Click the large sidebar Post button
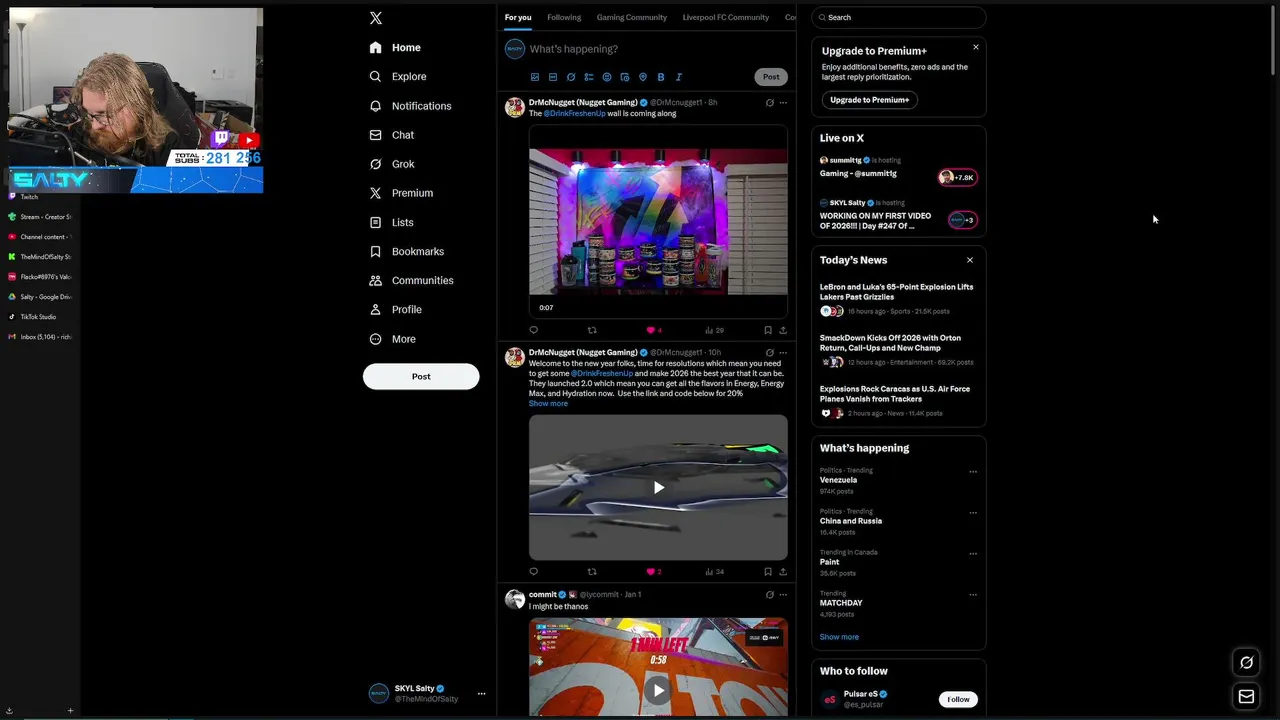Viewport: 1280px width, 720px height. pyautogui.click(x=421, y=376)
